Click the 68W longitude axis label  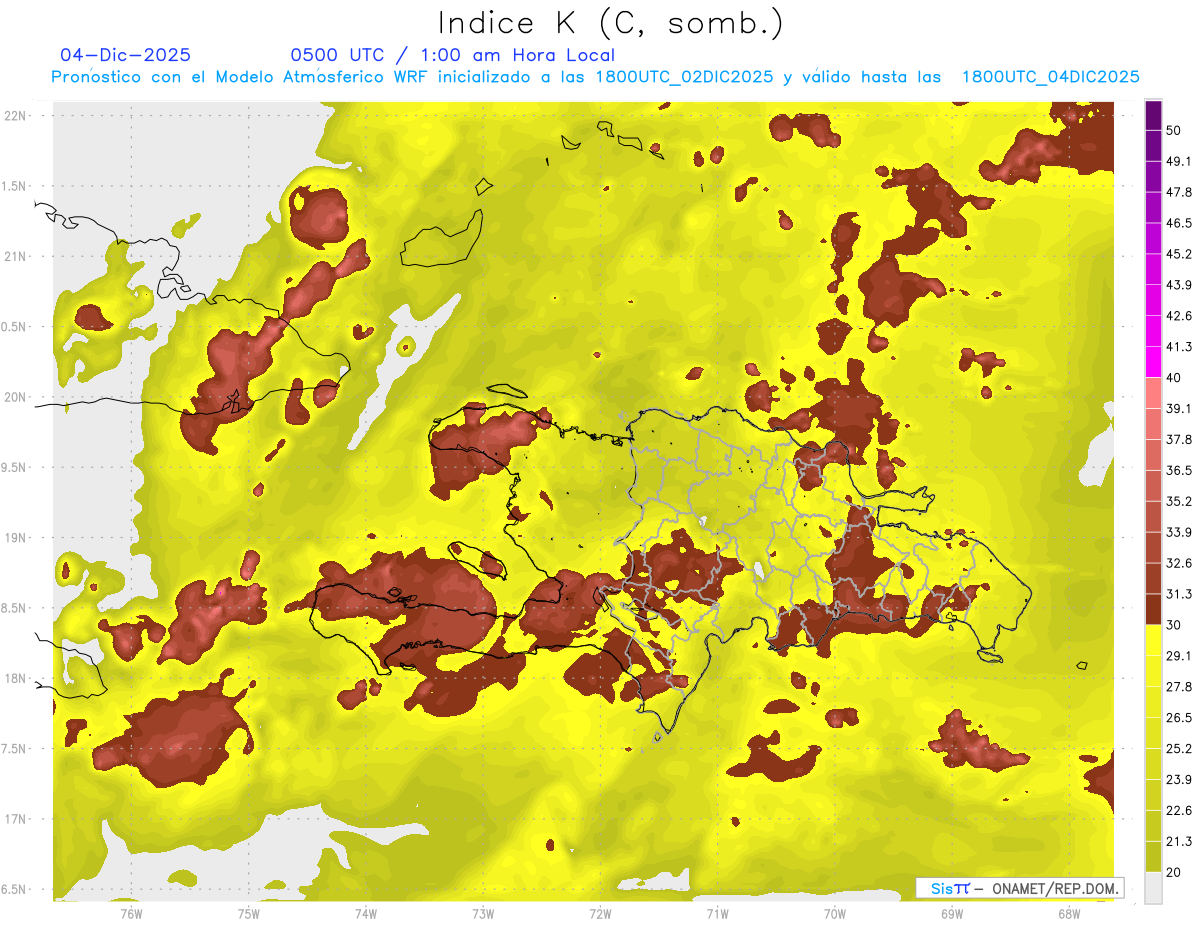pyautogui.click(x=1069, y=913)
